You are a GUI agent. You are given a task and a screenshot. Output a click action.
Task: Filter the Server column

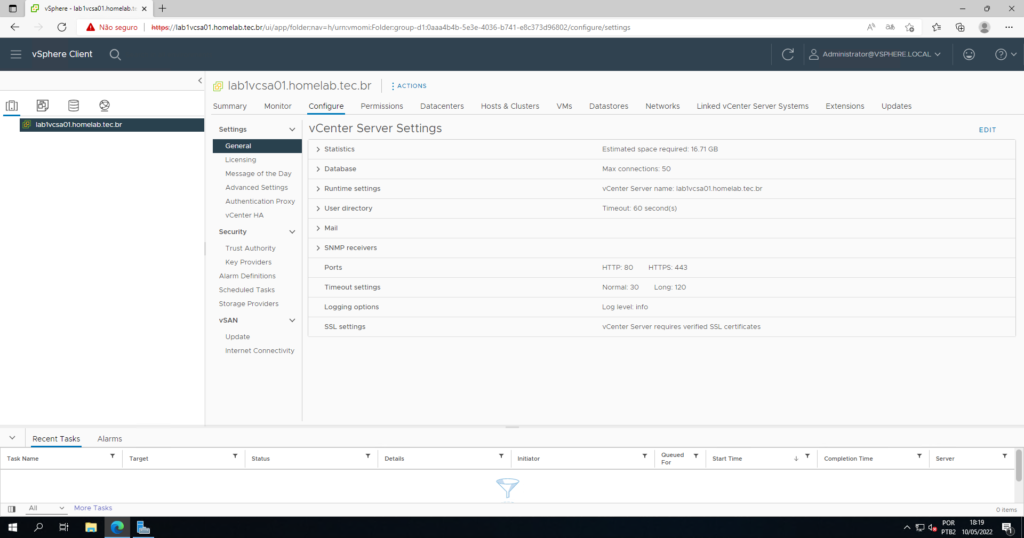(1004, 456)
